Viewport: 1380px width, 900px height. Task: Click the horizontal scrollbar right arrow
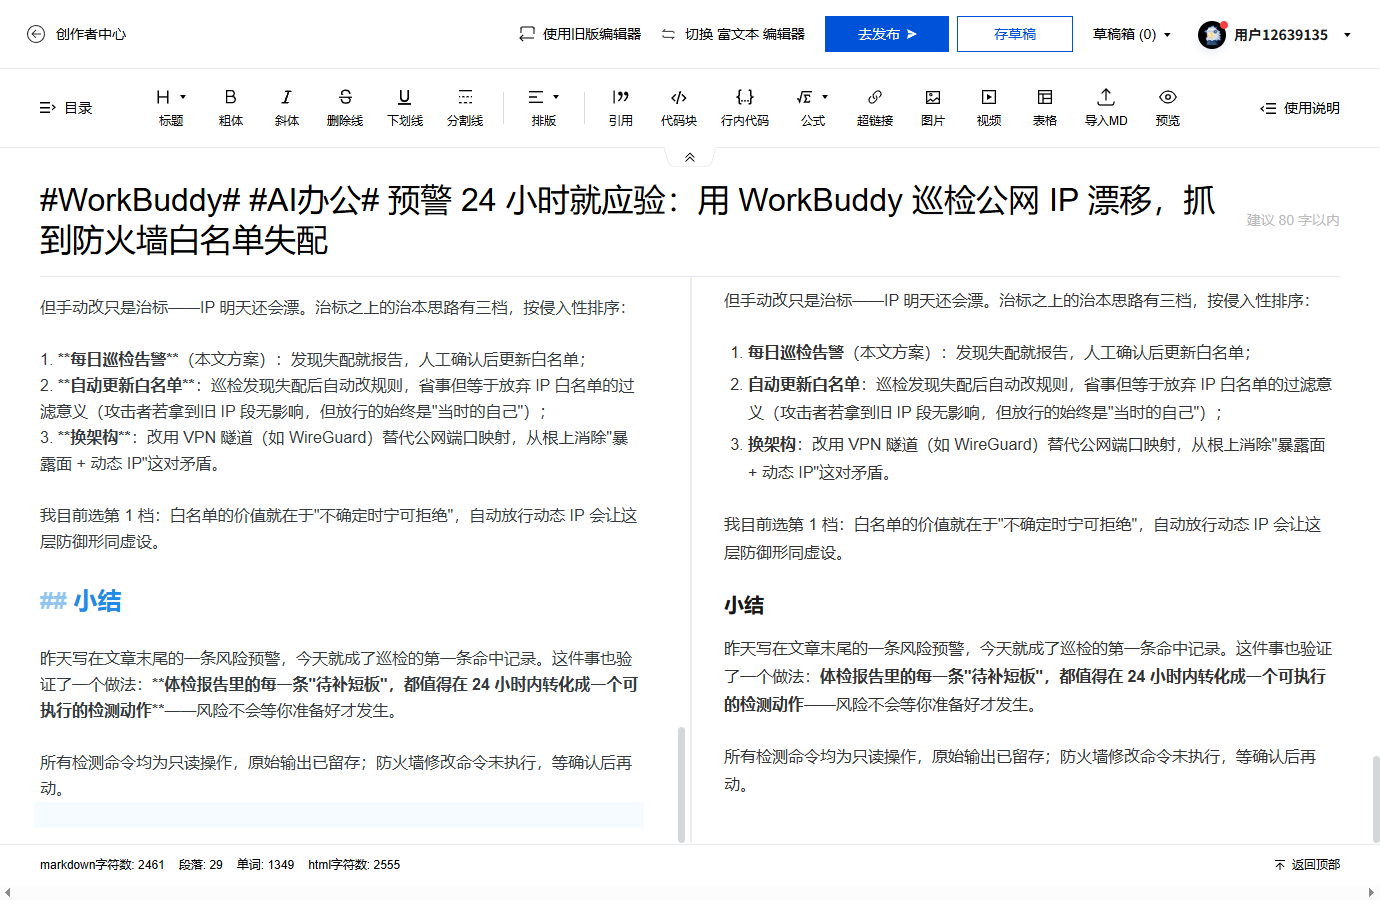pos(1372,892)
